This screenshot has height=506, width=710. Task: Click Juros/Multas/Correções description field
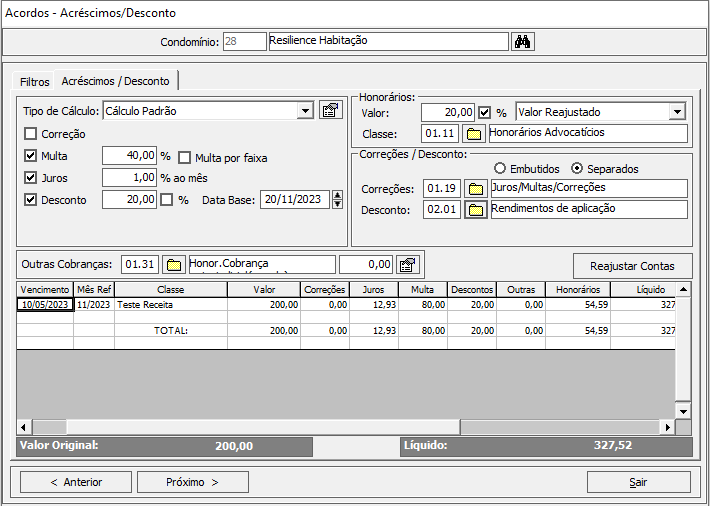click(x=589, y=188)
